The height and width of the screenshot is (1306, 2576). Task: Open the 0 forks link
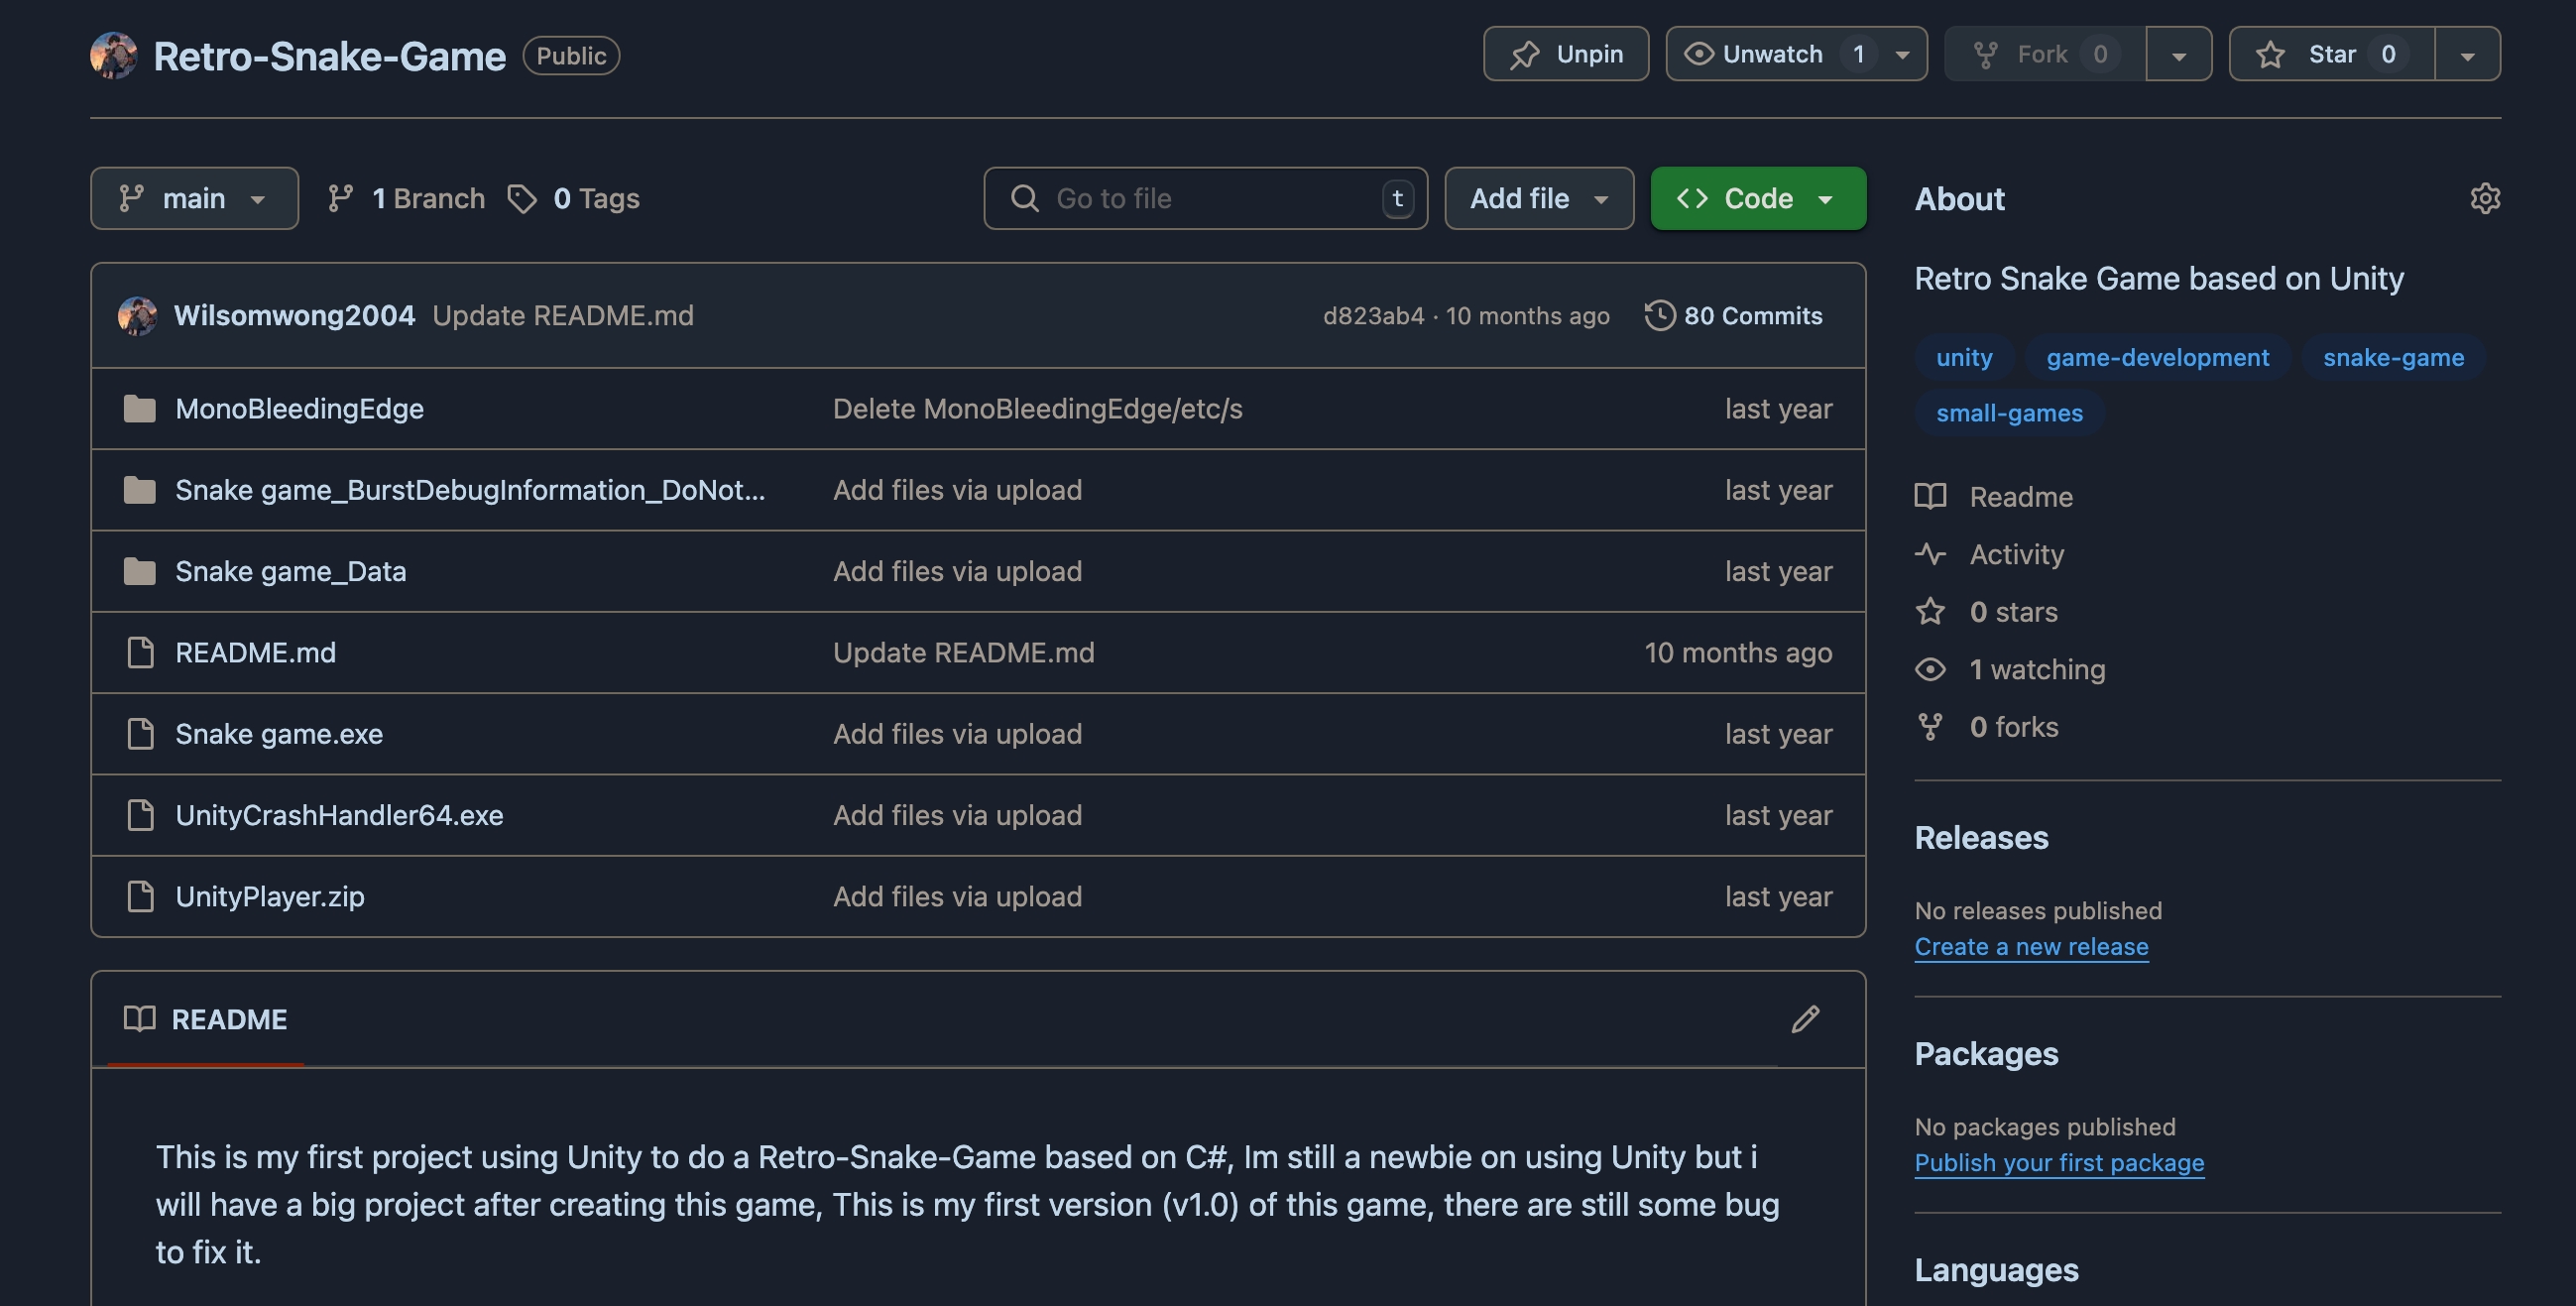[1986, 726]
